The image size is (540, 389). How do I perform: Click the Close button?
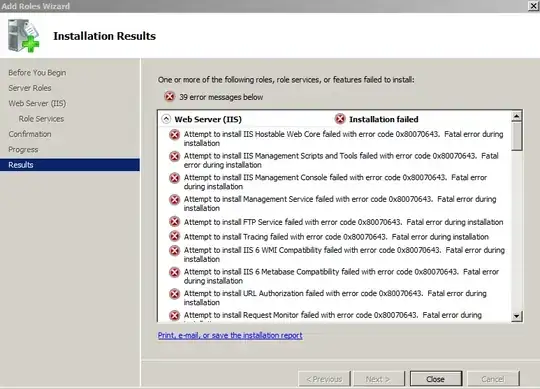[436, 379]
